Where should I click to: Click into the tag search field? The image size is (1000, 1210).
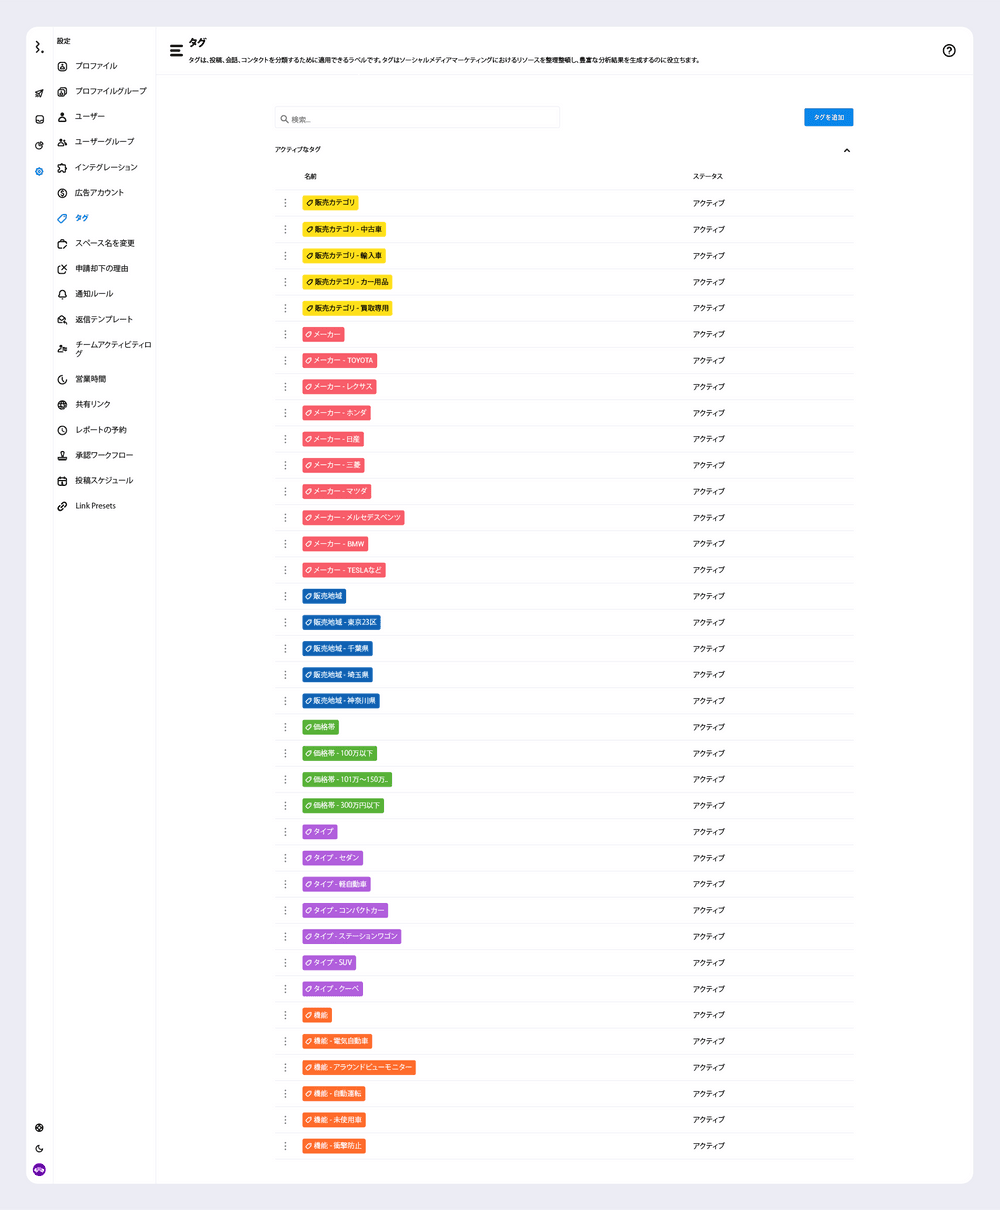pos(420,118)
